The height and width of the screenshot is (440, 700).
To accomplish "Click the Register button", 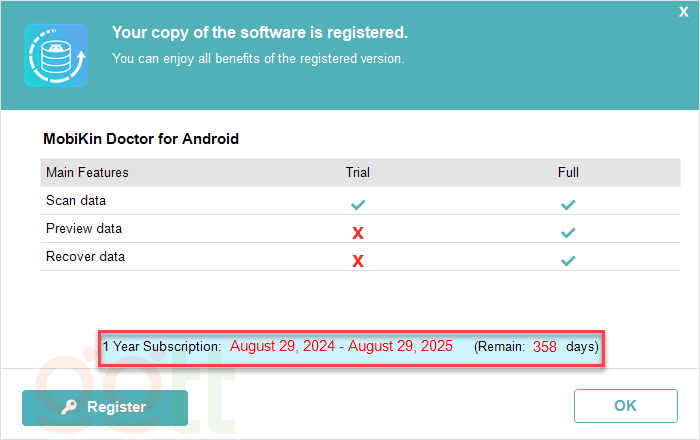I will tap(105, 407).
